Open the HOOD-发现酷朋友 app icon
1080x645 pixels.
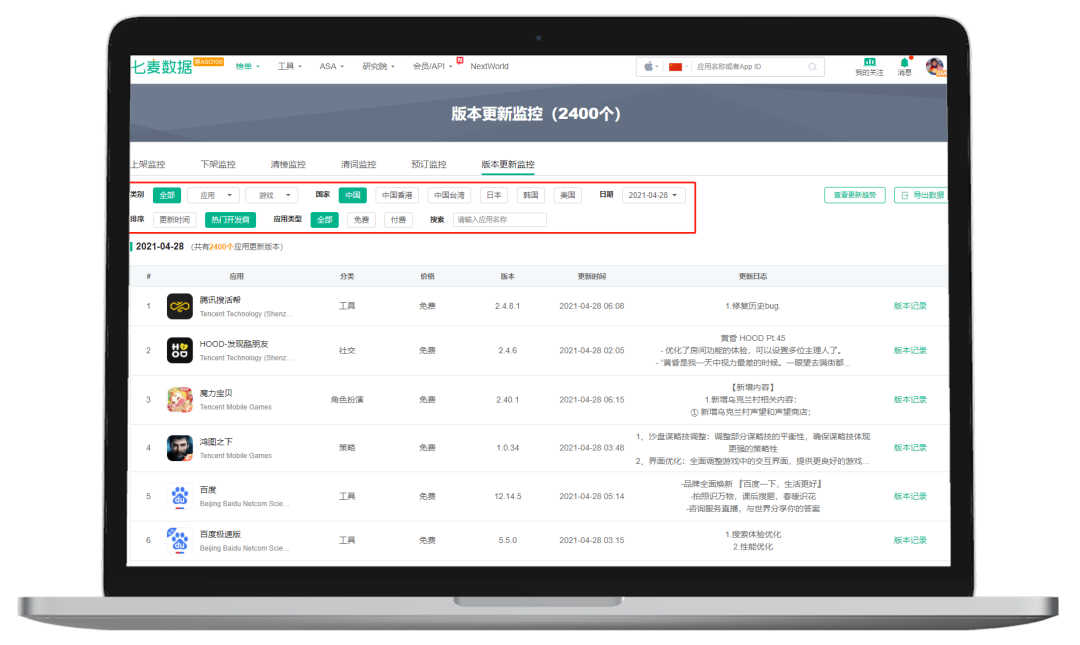[180, 350]
